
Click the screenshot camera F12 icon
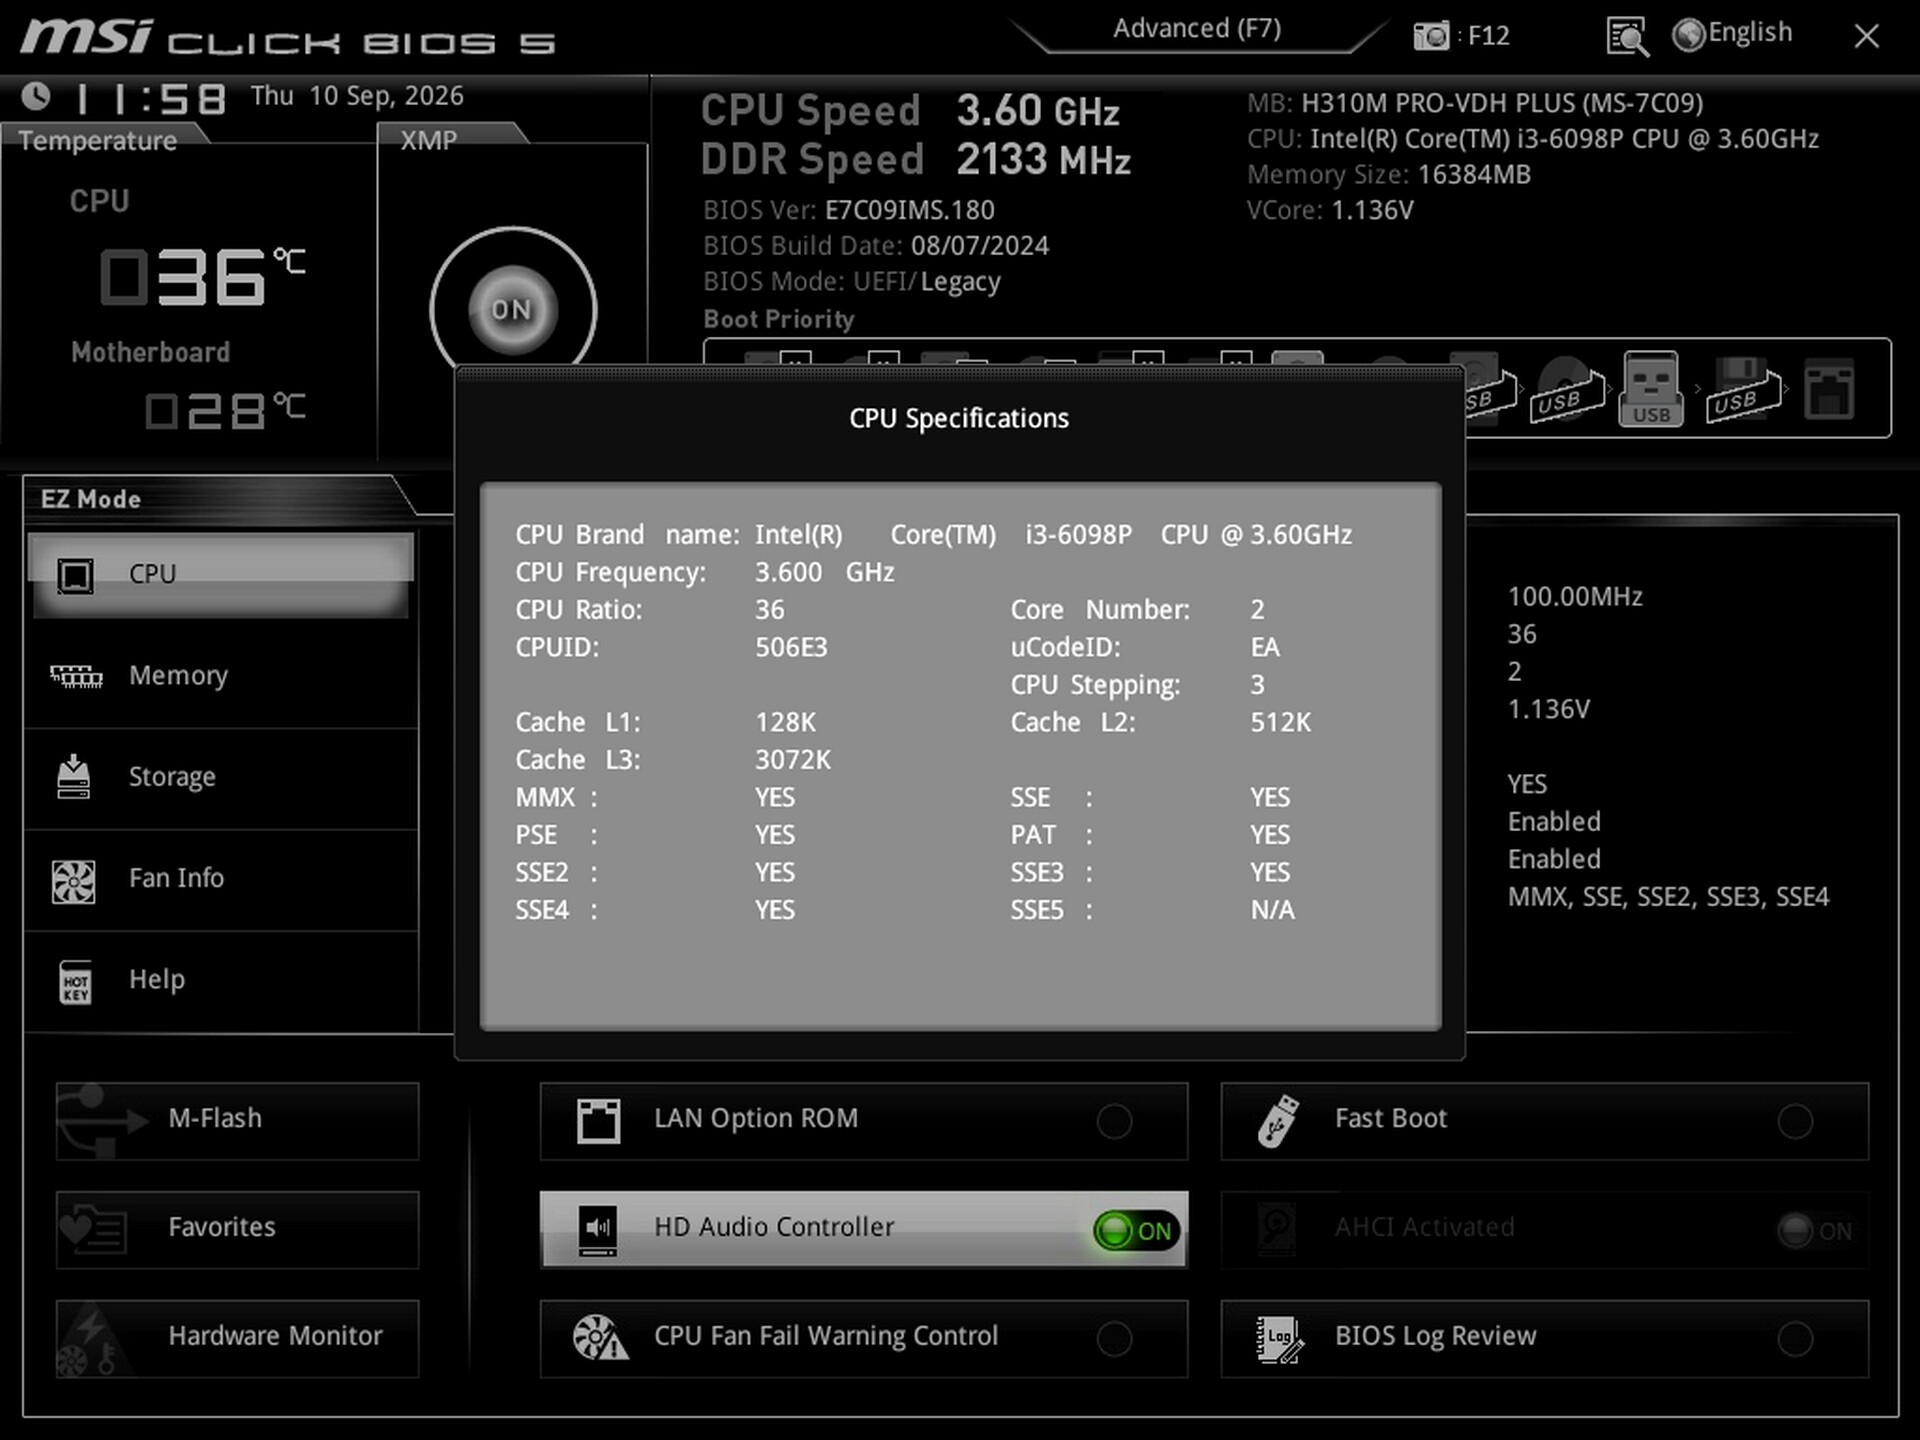tap(1431, 36)
